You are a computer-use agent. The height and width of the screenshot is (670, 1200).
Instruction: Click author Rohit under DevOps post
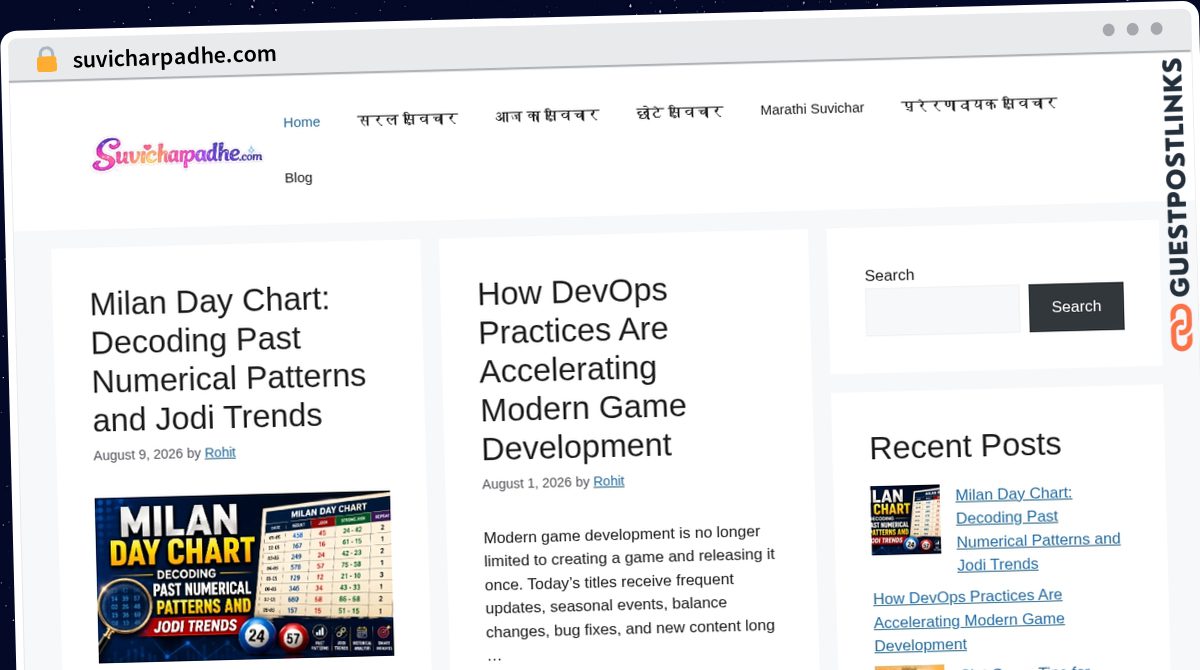[x=609, y=481]
